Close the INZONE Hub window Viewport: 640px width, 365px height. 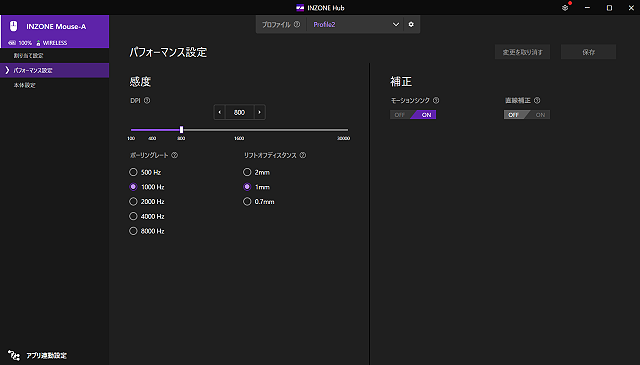[631, 7]
